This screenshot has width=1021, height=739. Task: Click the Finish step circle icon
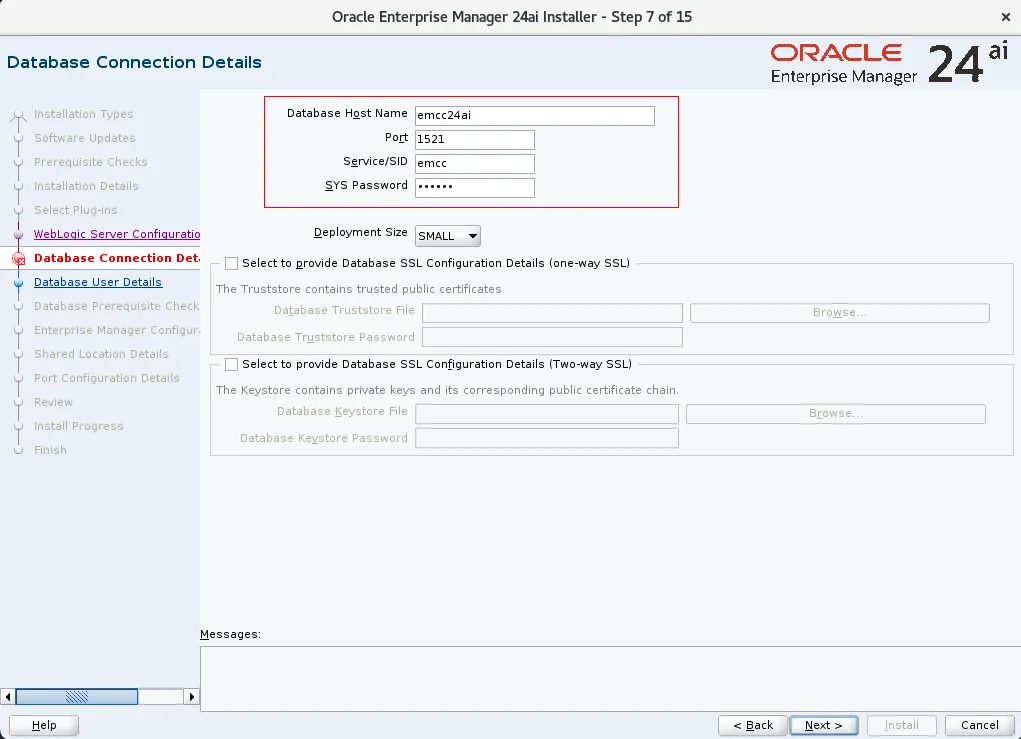click(18, 450)
